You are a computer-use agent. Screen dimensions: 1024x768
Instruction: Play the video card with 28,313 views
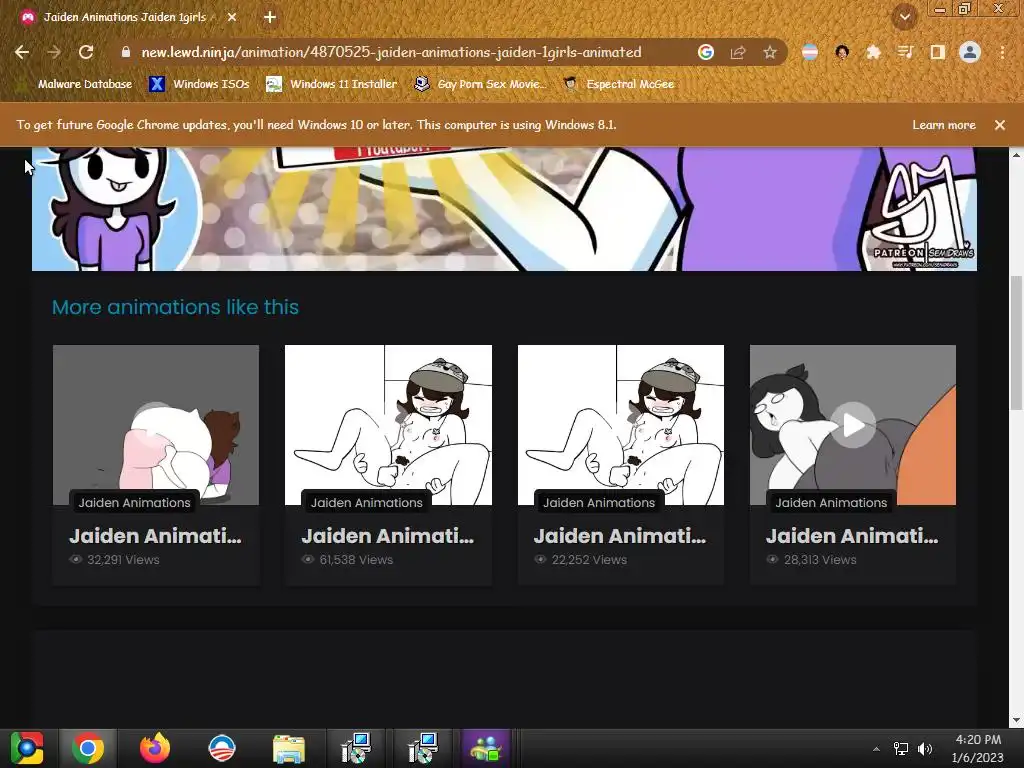(x=853, y=424)
